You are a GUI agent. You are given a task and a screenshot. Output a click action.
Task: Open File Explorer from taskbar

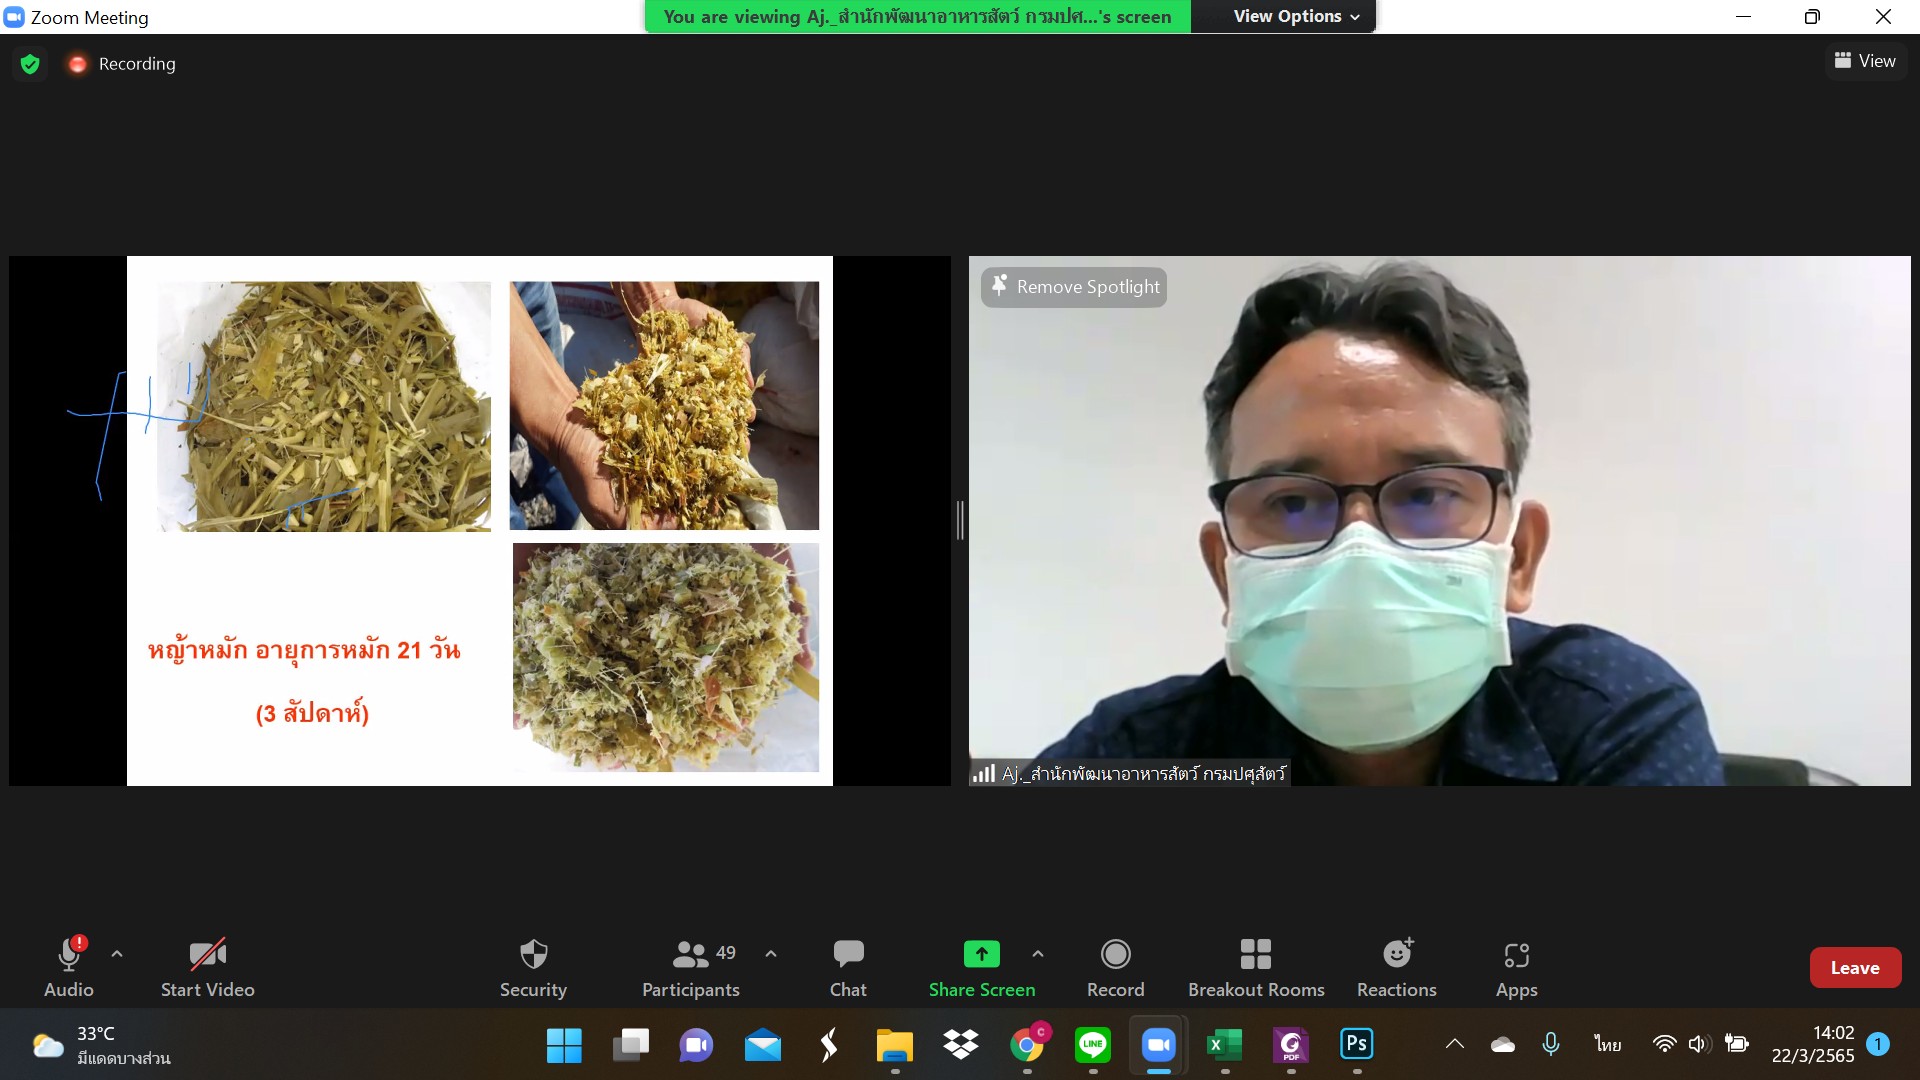[x=894, y=1045]
